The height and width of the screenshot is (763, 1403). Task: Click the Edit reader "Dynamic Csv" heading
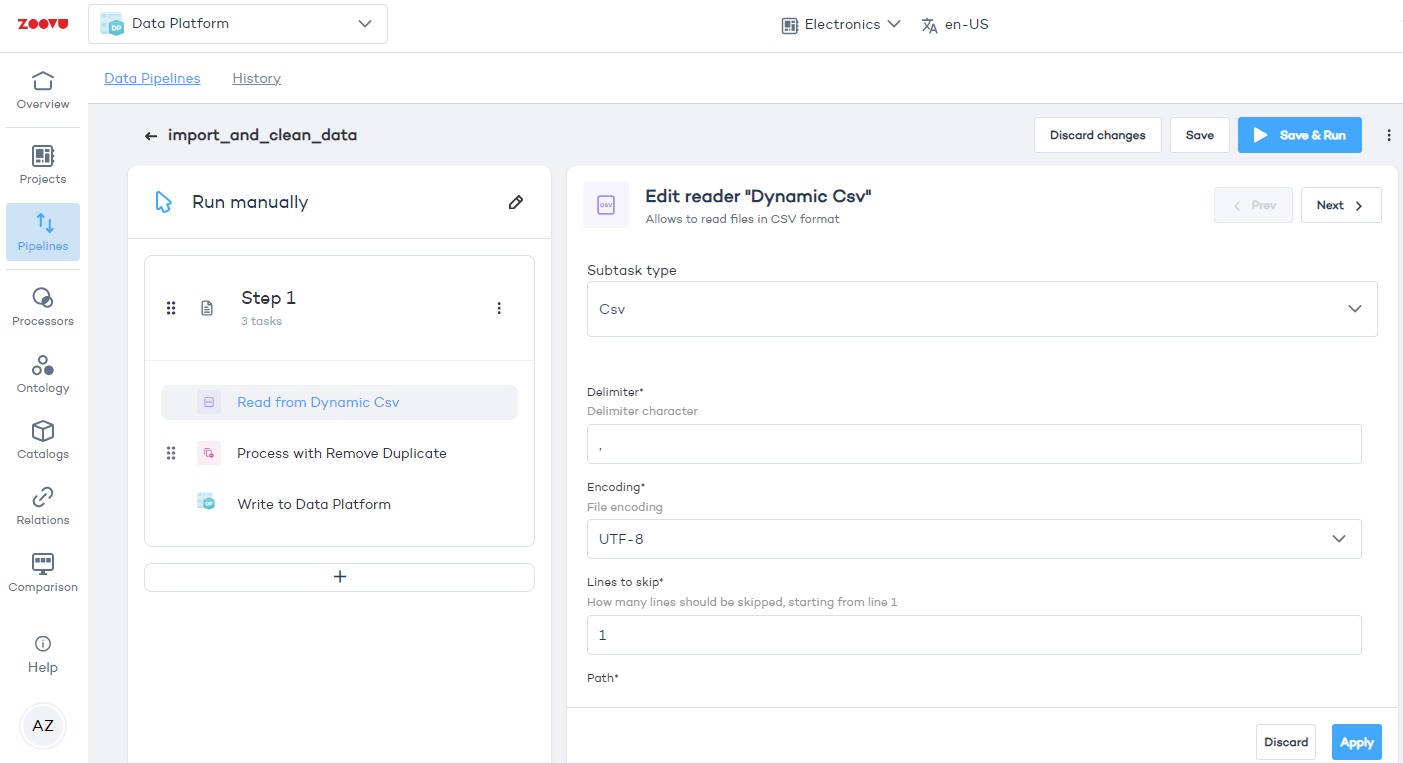pos(759,196)
